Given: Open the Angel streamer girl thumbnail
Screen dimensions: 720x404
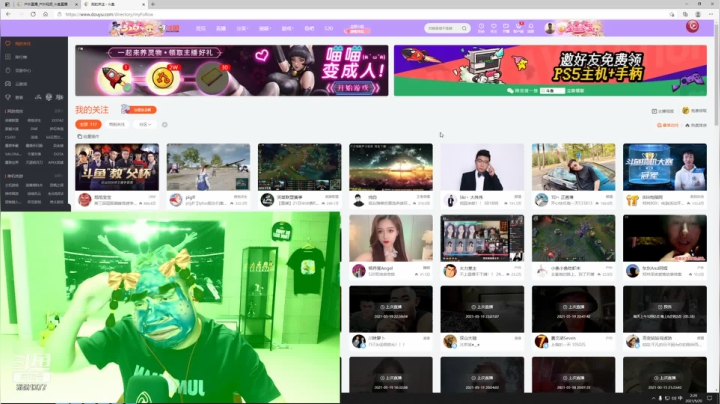Looking at the screenshot, I should pos(391,238).
